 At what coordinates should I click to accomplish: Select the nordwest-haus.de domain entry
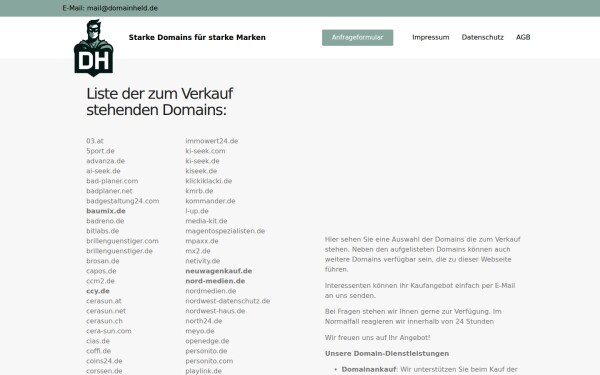coord(215,311)
